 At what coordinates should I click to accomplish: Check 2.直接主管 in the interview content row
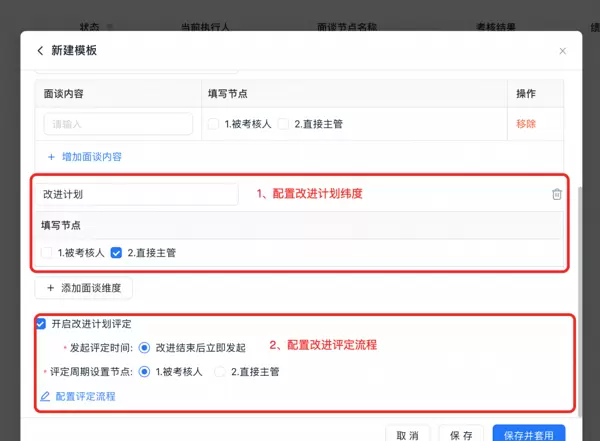pyautogui.click(x=283, y=124)
